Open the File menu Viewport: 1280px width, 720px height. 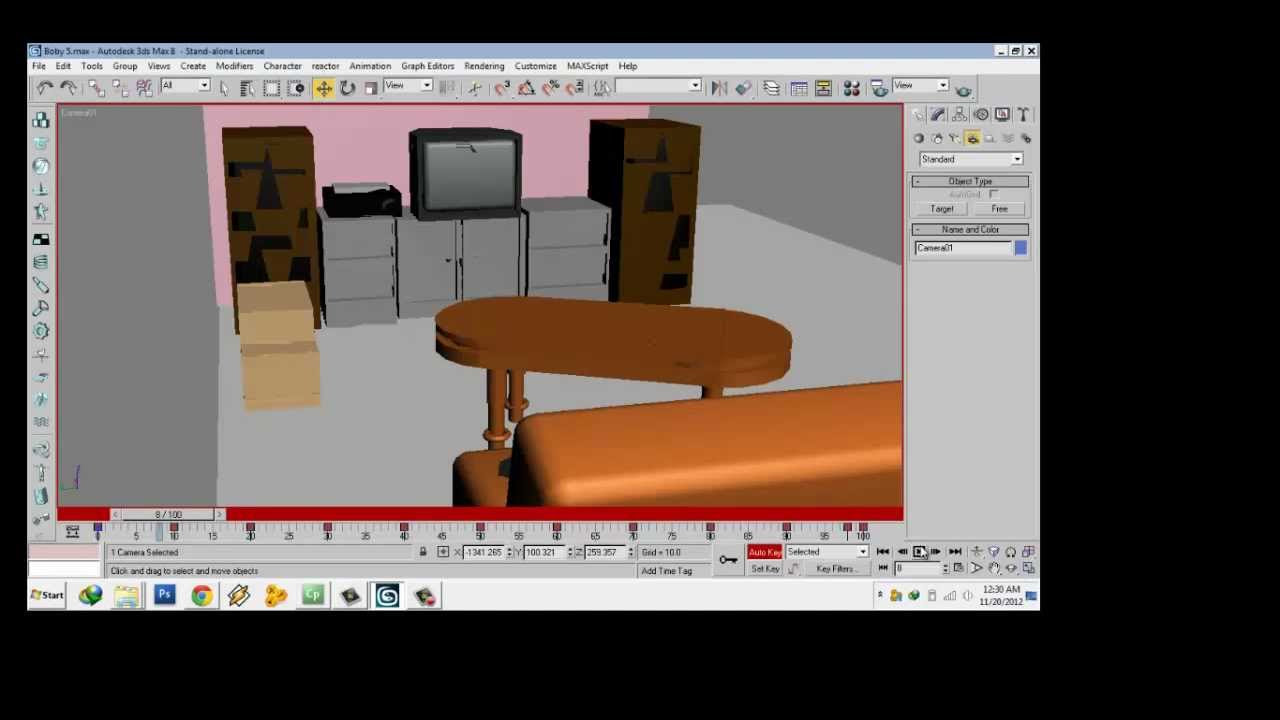click(38, 66)
